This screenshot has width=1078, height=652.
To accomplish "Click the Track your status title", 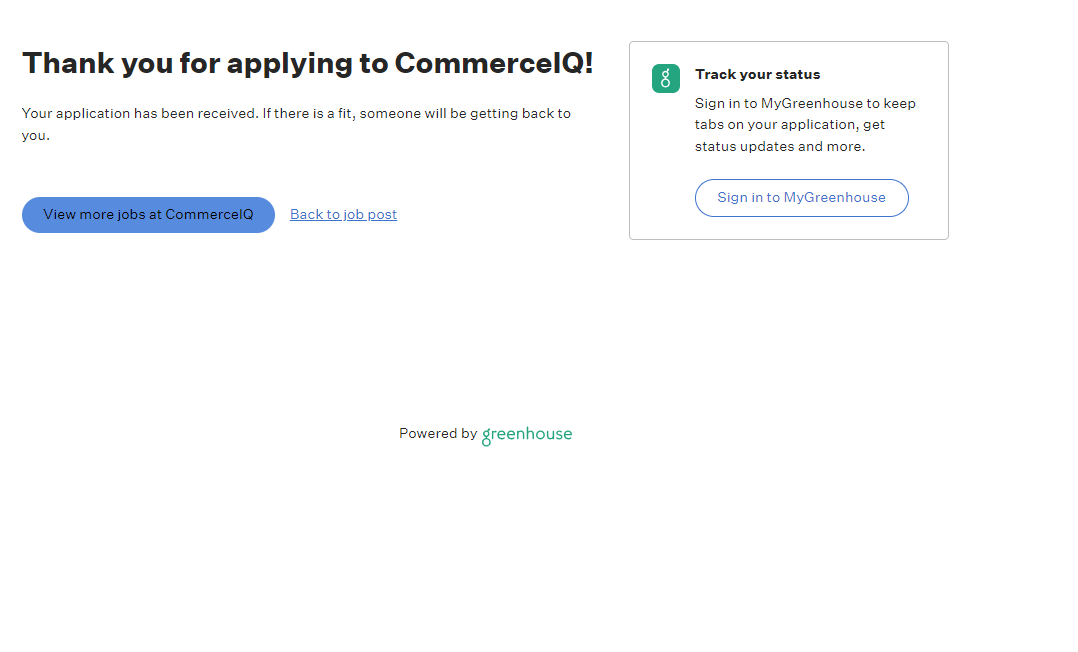I will pyautogui.click(x=757, y=74).
